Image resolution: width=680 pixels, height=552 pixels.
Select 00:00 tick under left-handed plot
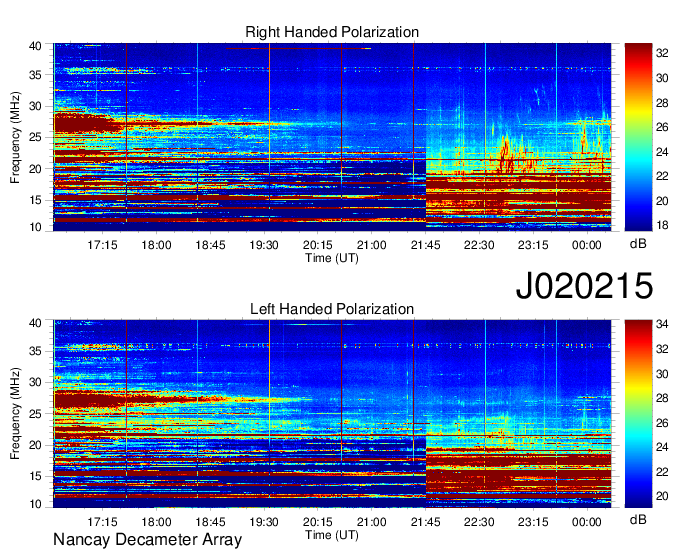click(587, 522)
